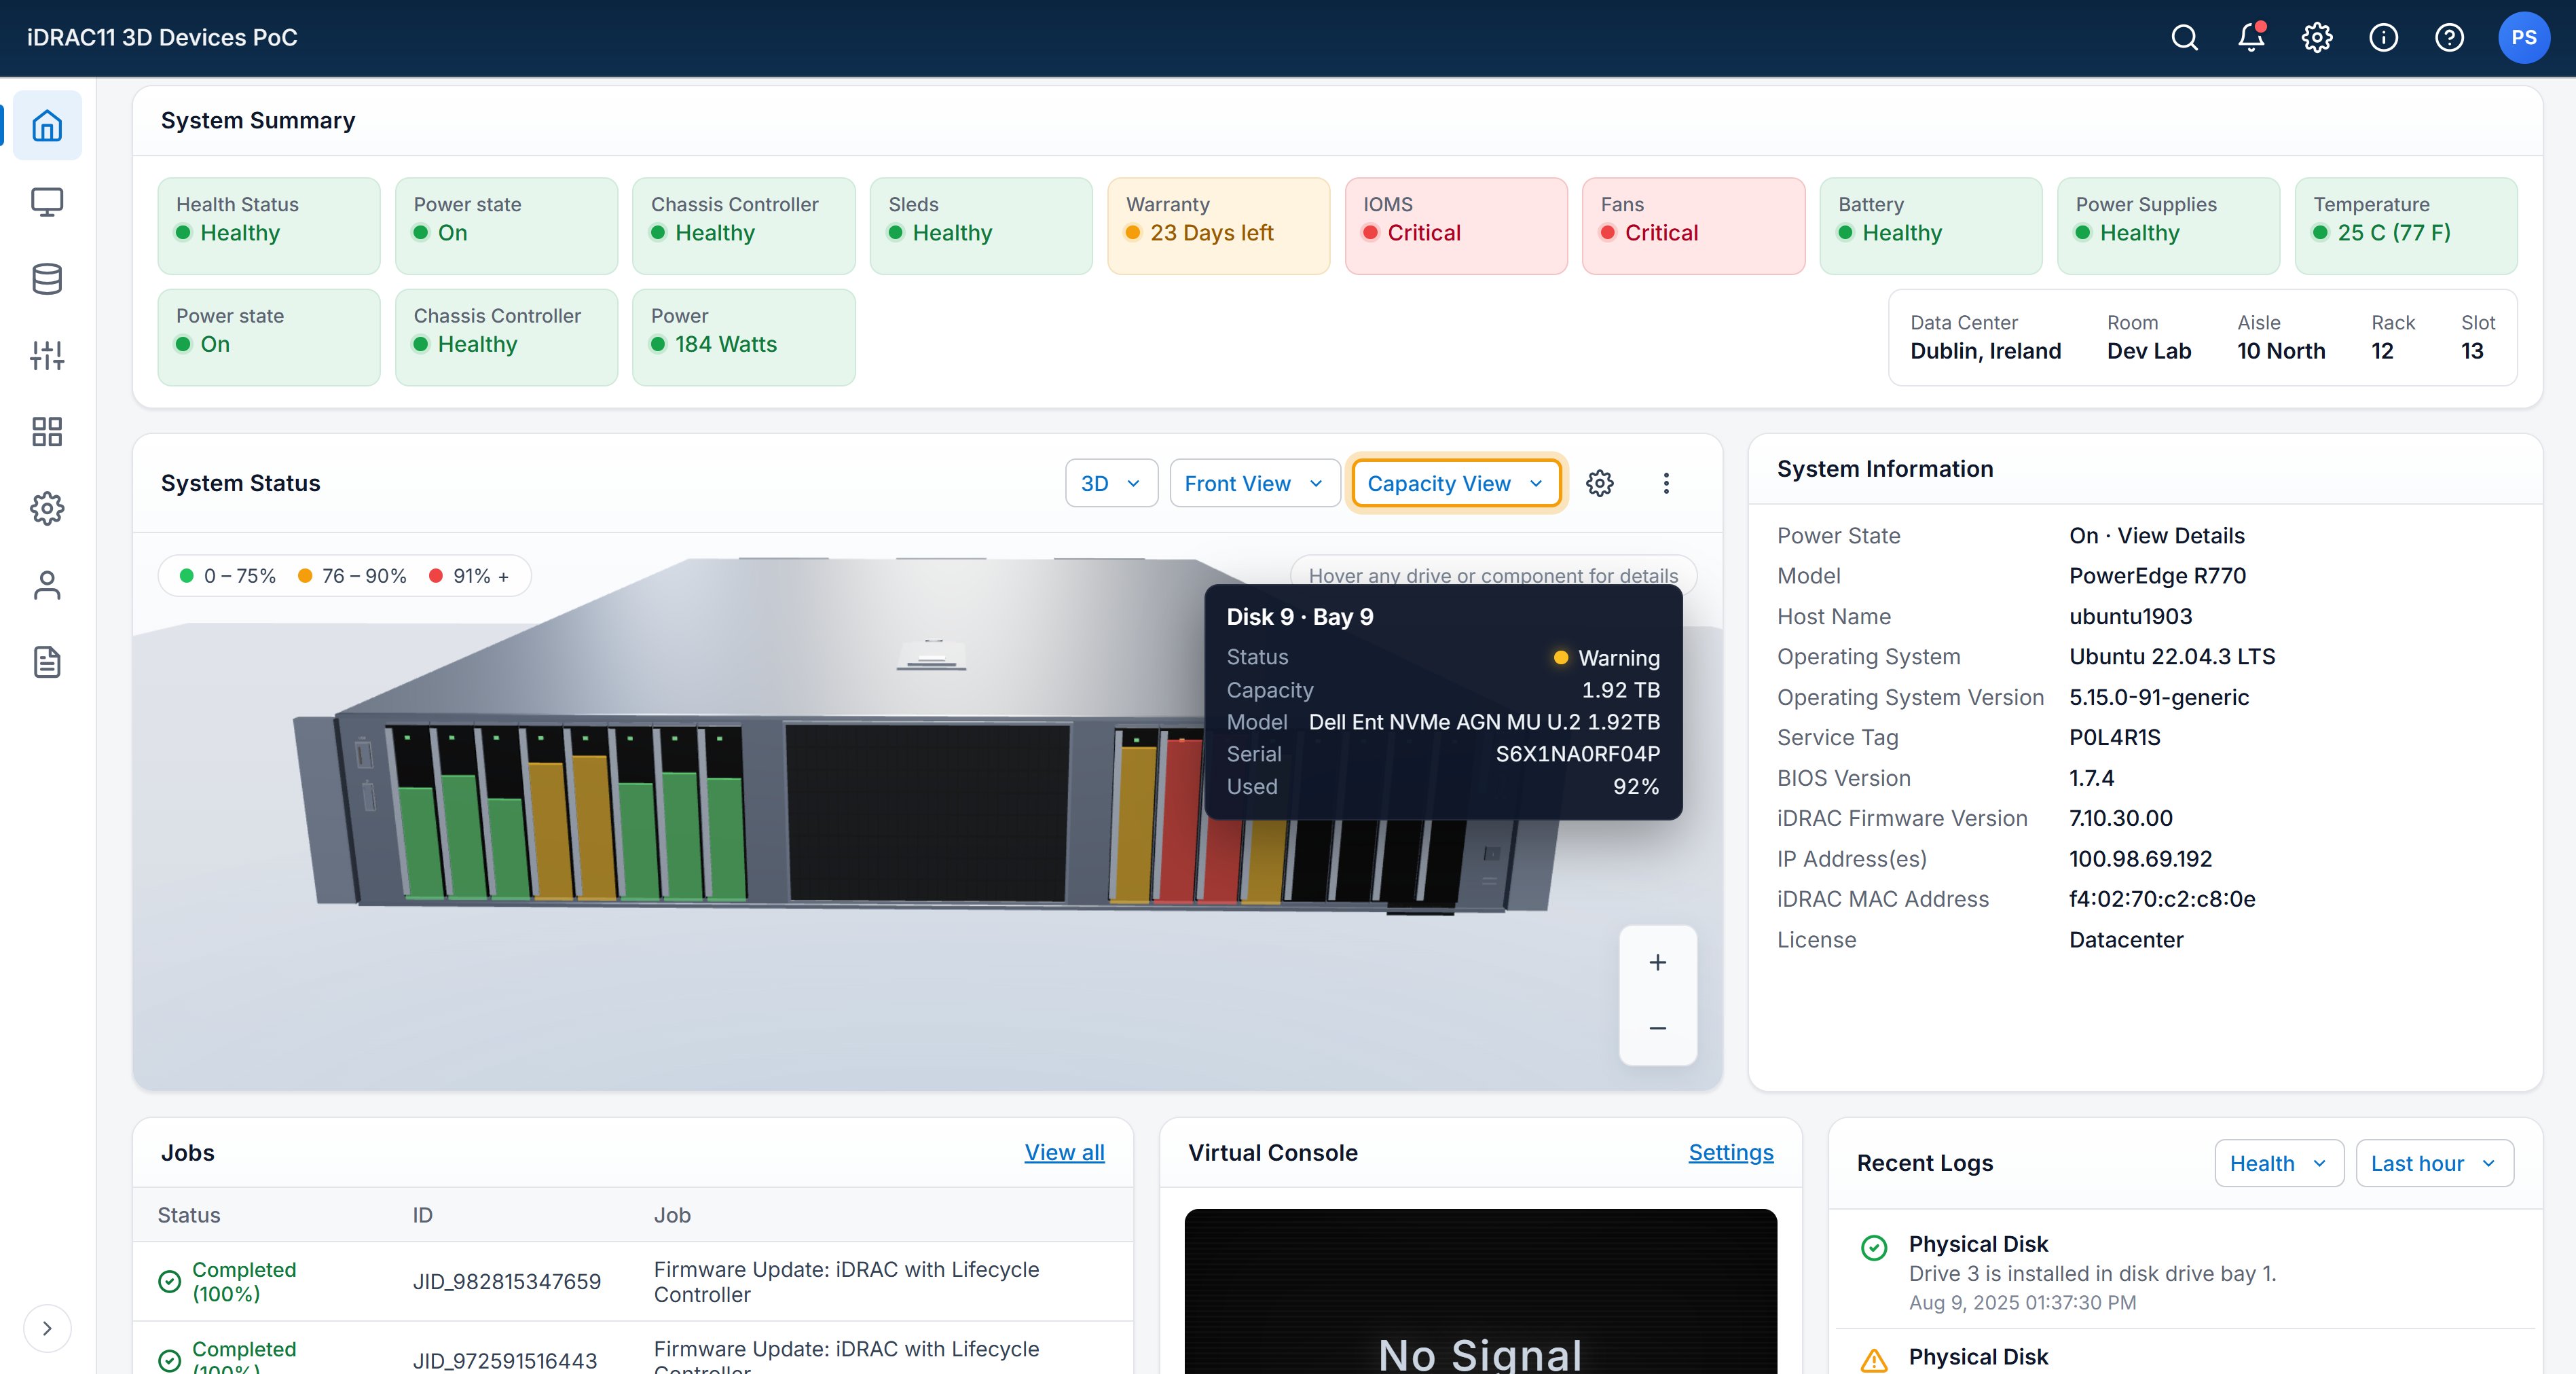Click the Temperature 25 C card
This screenshot has width=2576, height=1374.
(2406, 226)
